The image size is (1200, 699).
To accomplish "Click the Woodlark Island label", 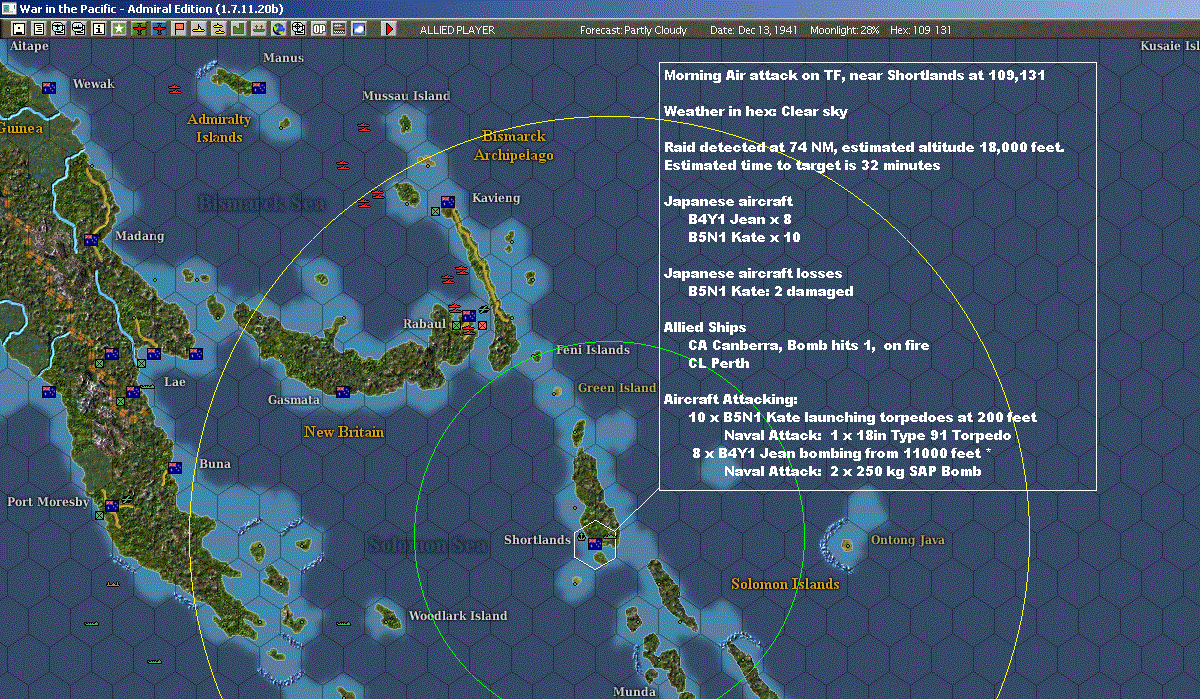I will pyautogui.click(x=458, y=616).
